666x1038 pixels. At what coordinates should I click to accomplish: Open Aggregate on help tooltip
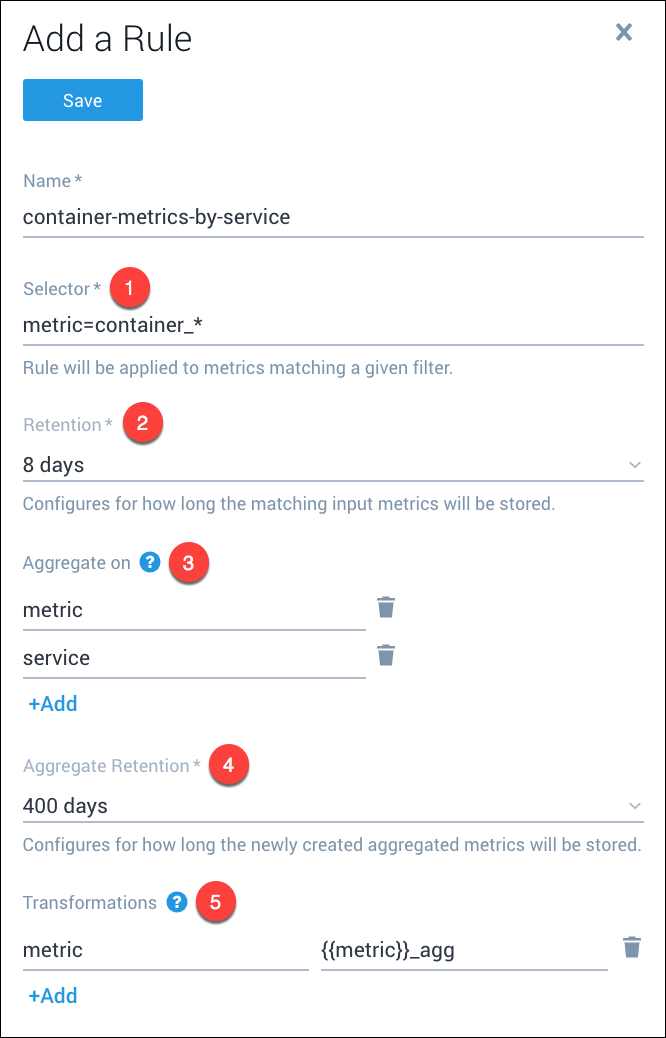click(x=150, y=563)
